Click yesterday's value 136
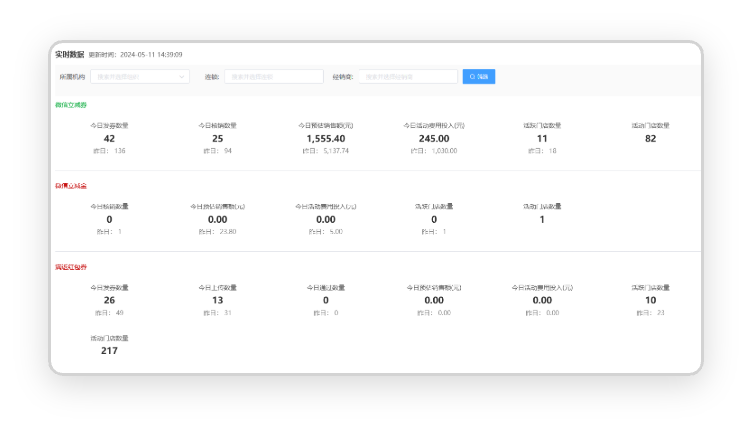752x432 pixels. click(x=120, y=151)
